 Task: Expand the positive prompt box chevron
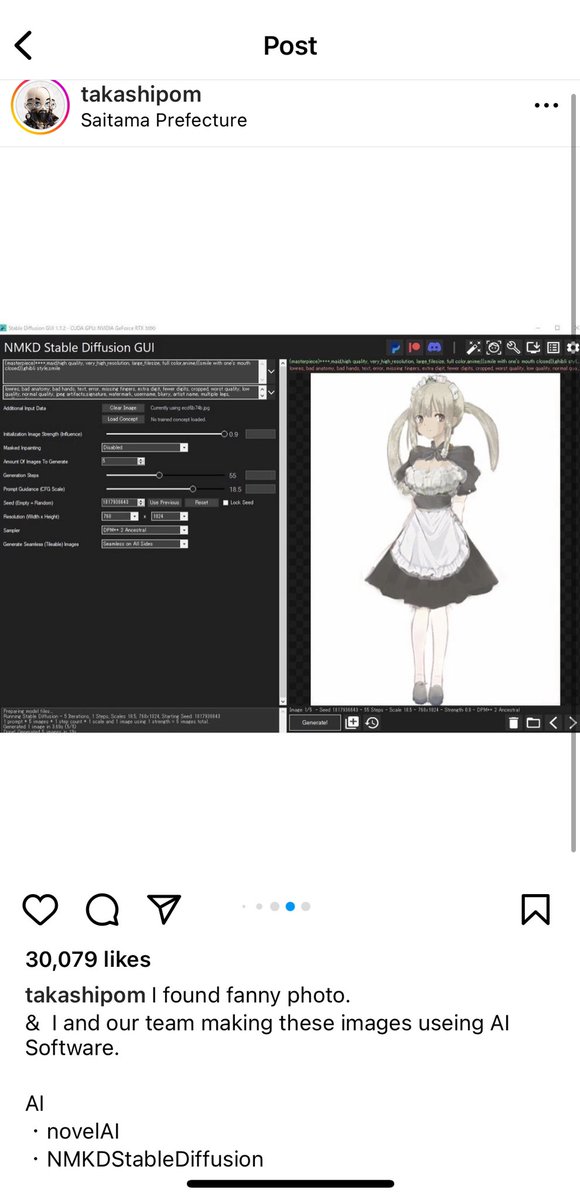pos(271,371)
